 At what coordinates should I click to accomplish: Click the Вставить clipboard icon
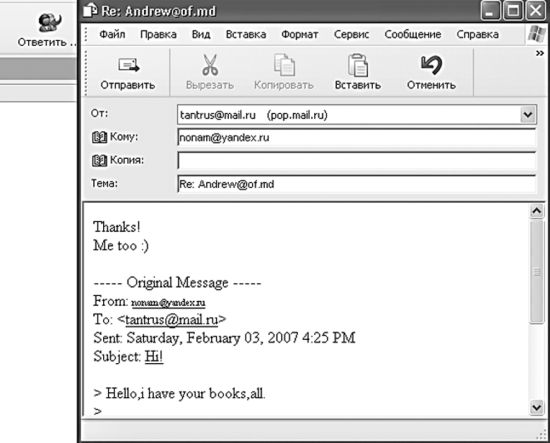(357, 65)
